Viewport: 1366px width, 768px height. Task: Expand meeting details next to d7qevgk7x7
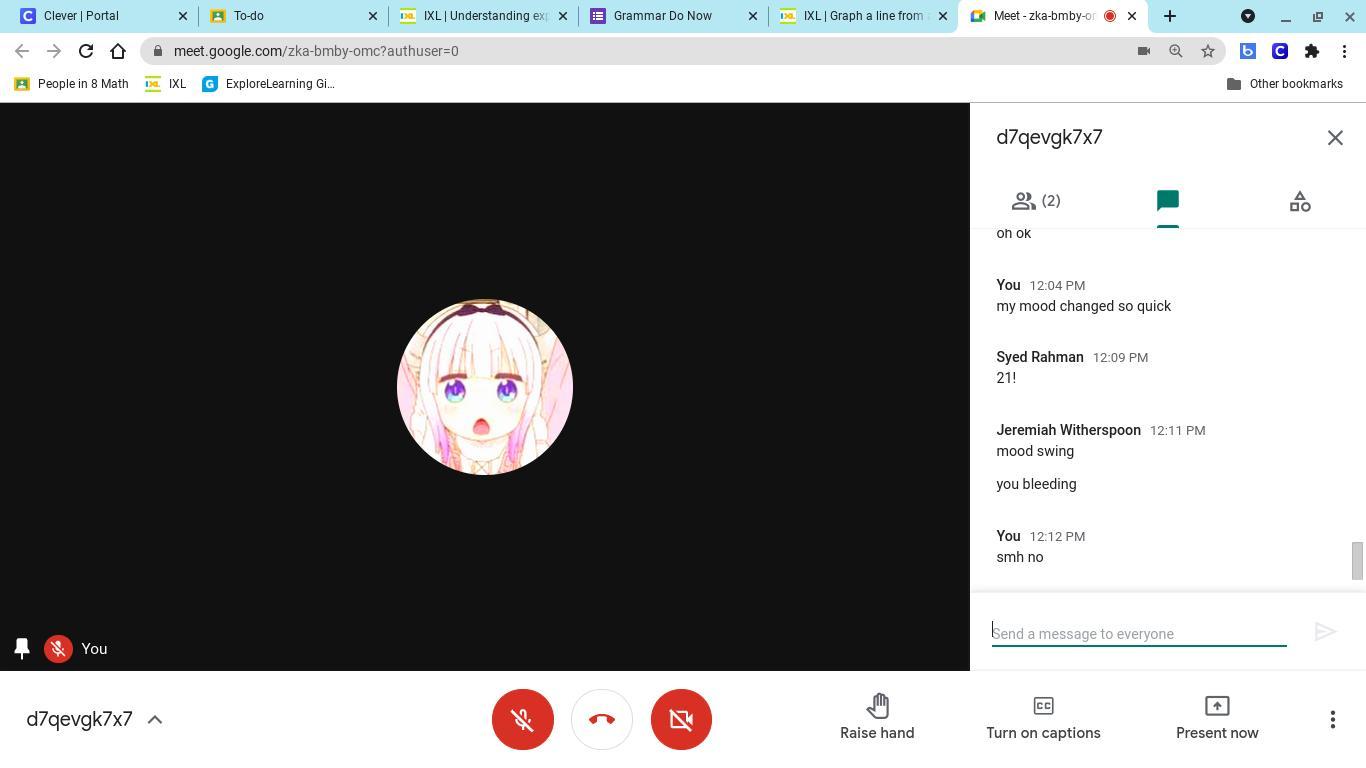[155, 719]
